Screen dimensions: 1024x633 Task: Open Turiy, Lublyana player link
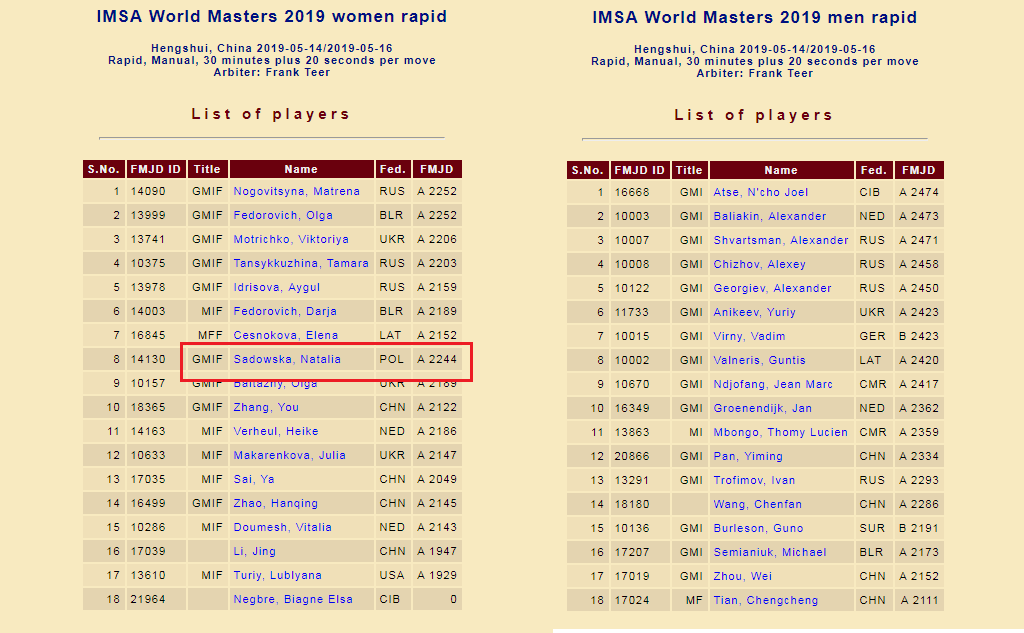coord(278,576)
